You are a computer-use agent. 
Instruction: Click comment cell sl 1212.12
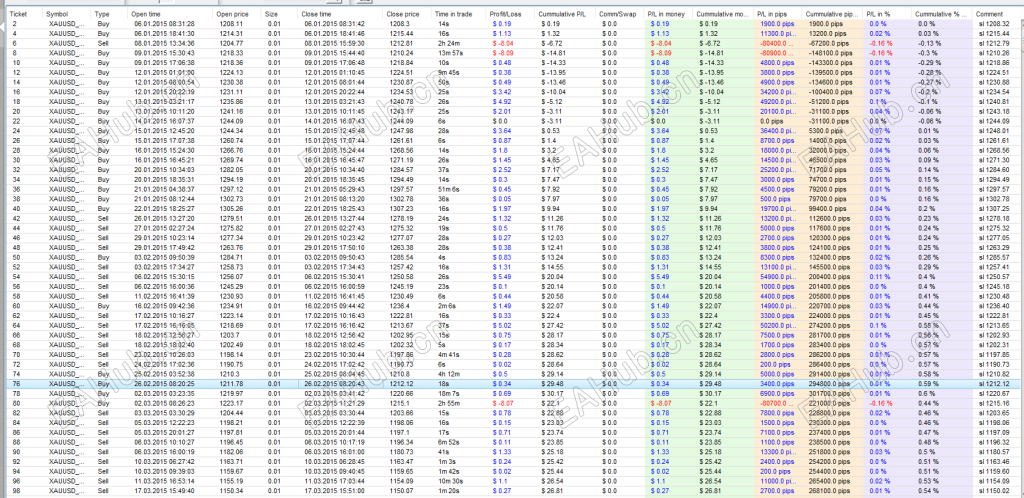[992, 384]
